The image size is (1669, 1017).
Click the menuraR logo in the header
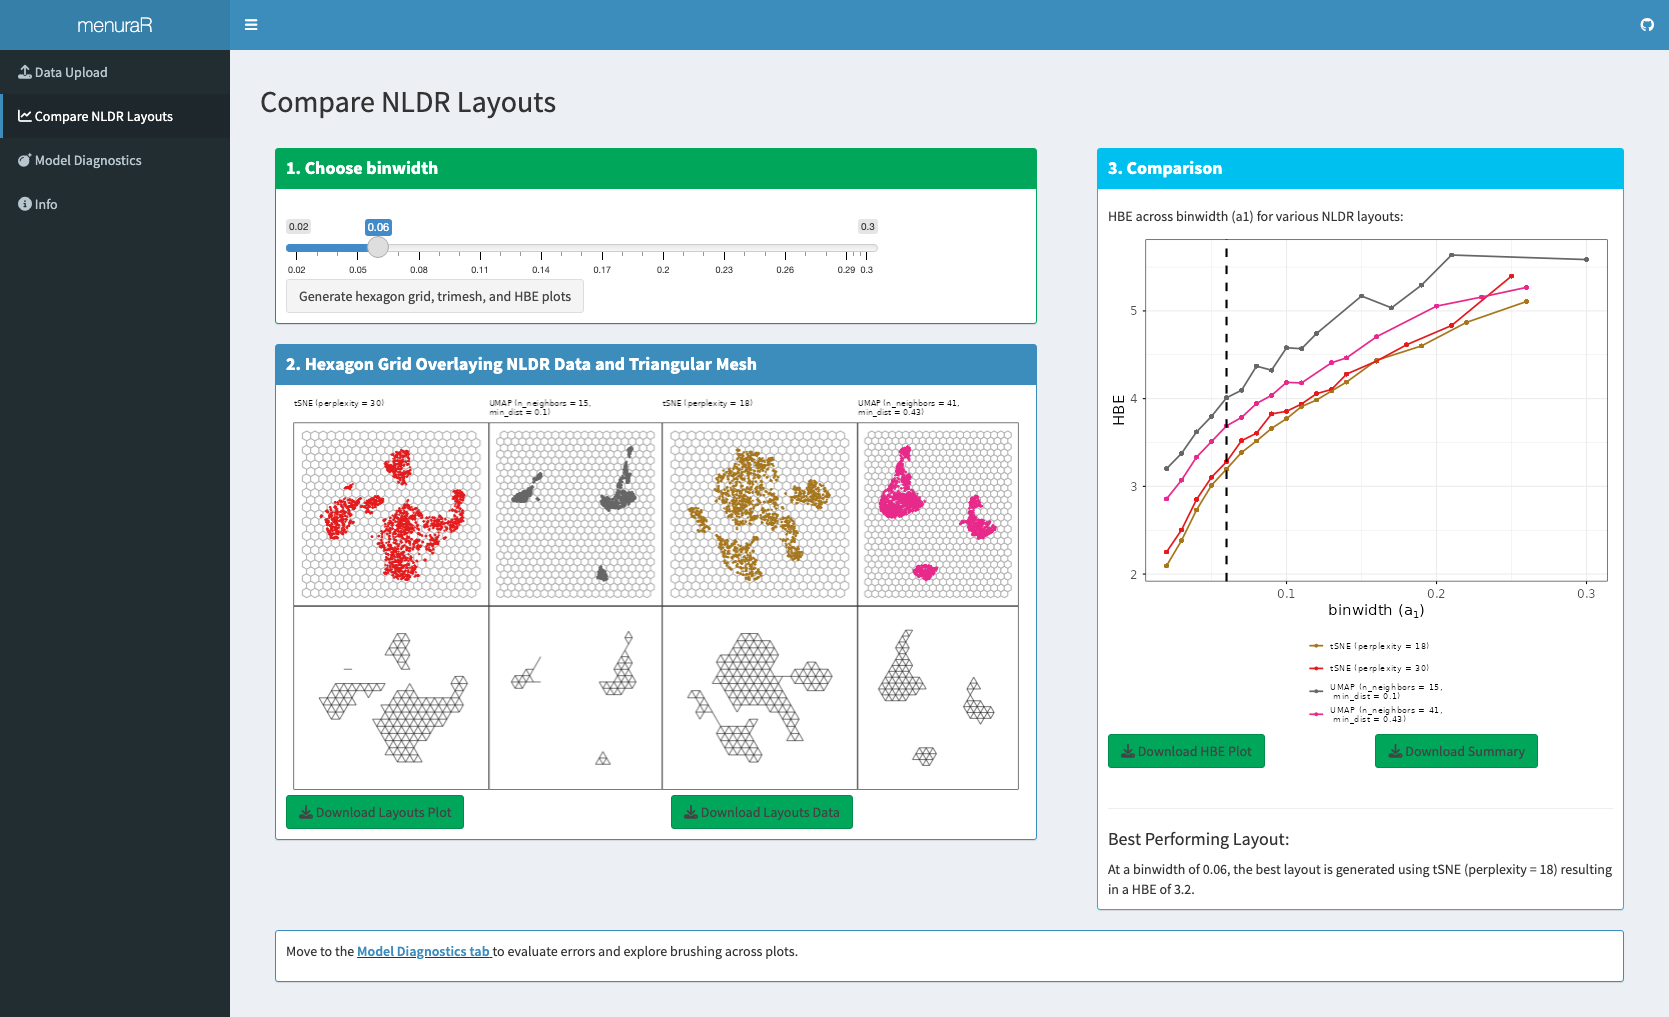point(113,24)
